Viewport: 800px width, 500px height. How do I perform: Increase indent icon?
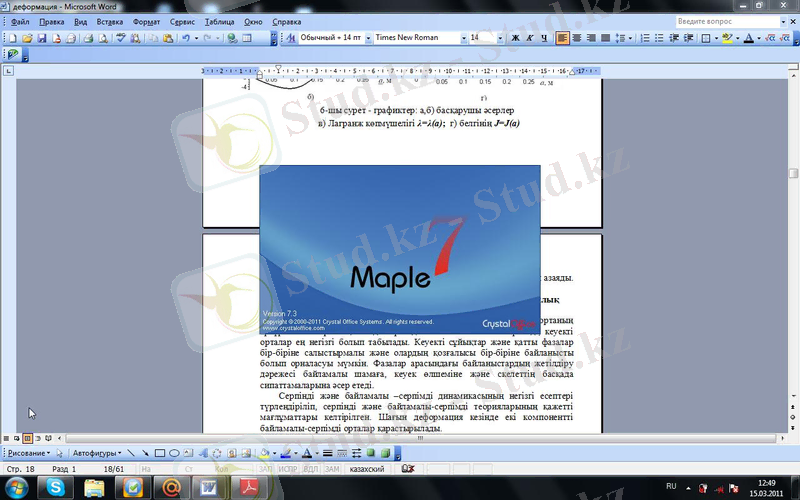(689, 38)
